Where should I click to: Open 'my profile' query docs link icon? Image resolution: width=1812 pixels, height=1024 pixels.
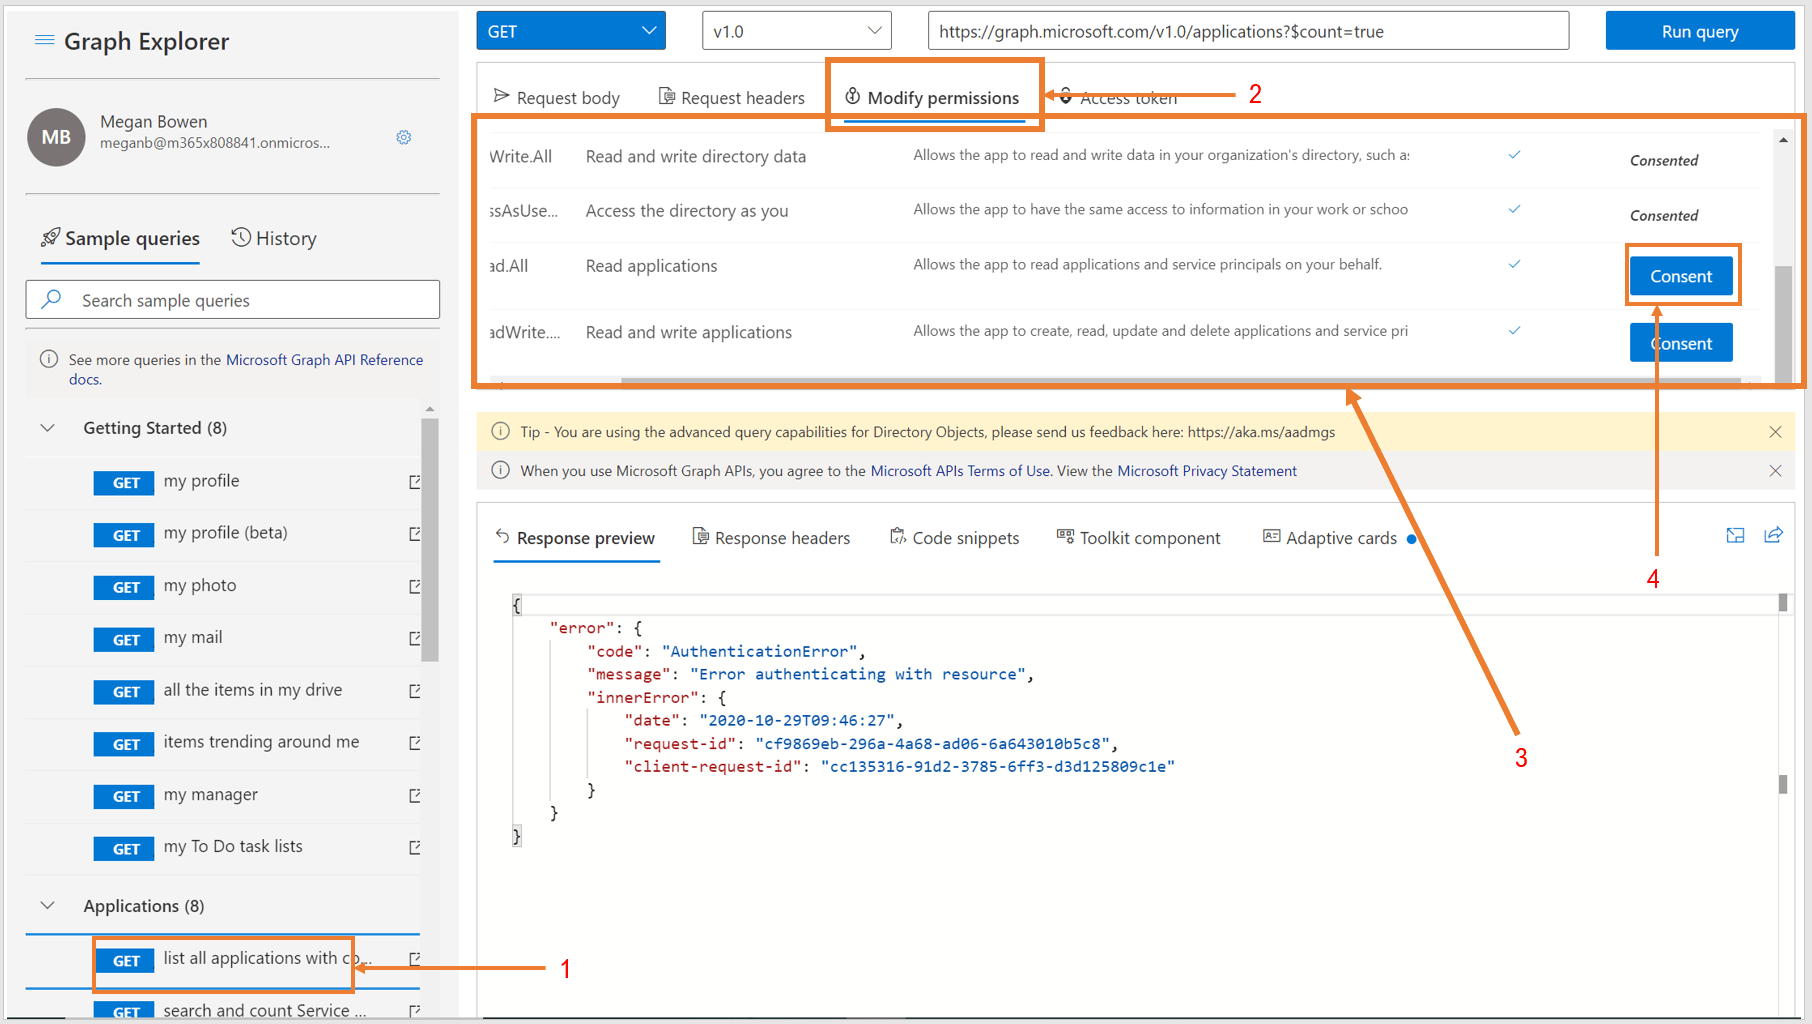point(415,482)
